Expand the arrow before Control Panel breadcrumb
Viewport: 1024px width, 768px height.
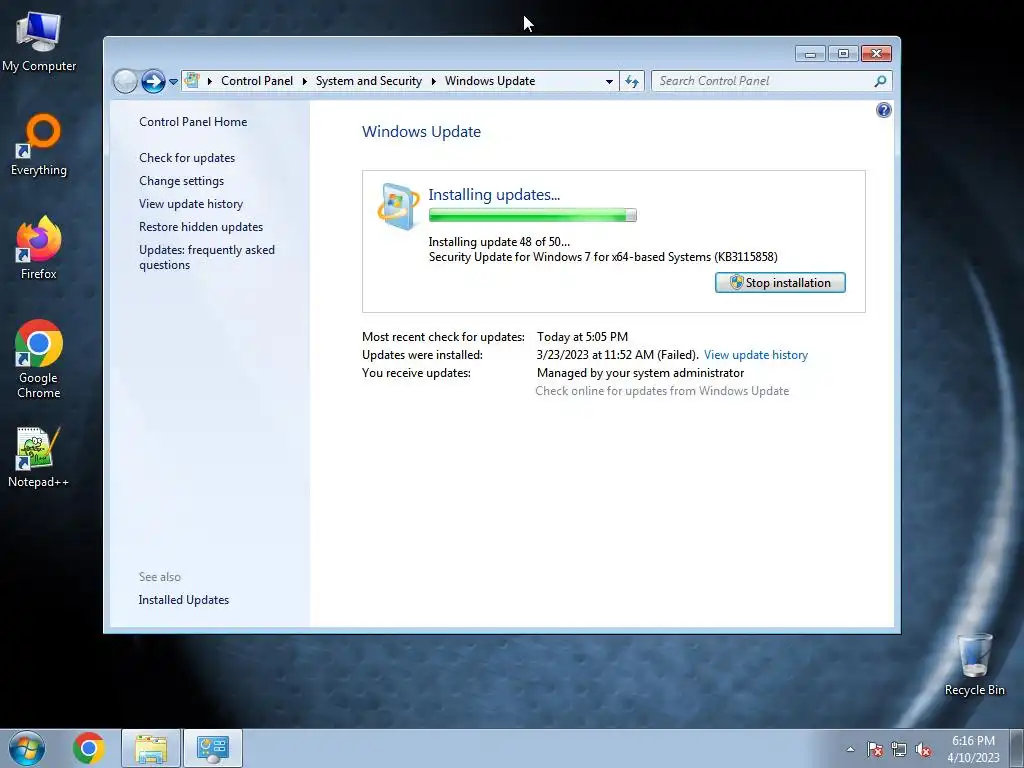(x=210, y=81)
